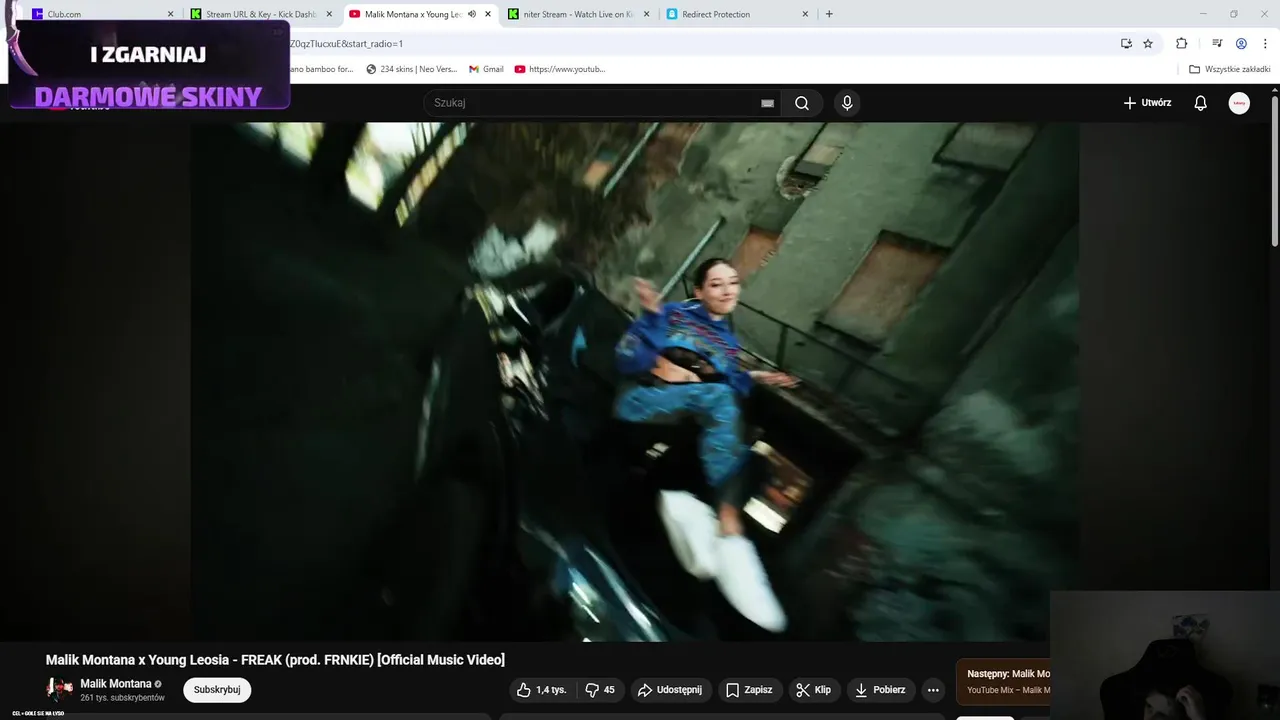Click the FREAK video title text
Image resolution: width=1280 pixels, height=720 pixels.
[x=275, y=660]
